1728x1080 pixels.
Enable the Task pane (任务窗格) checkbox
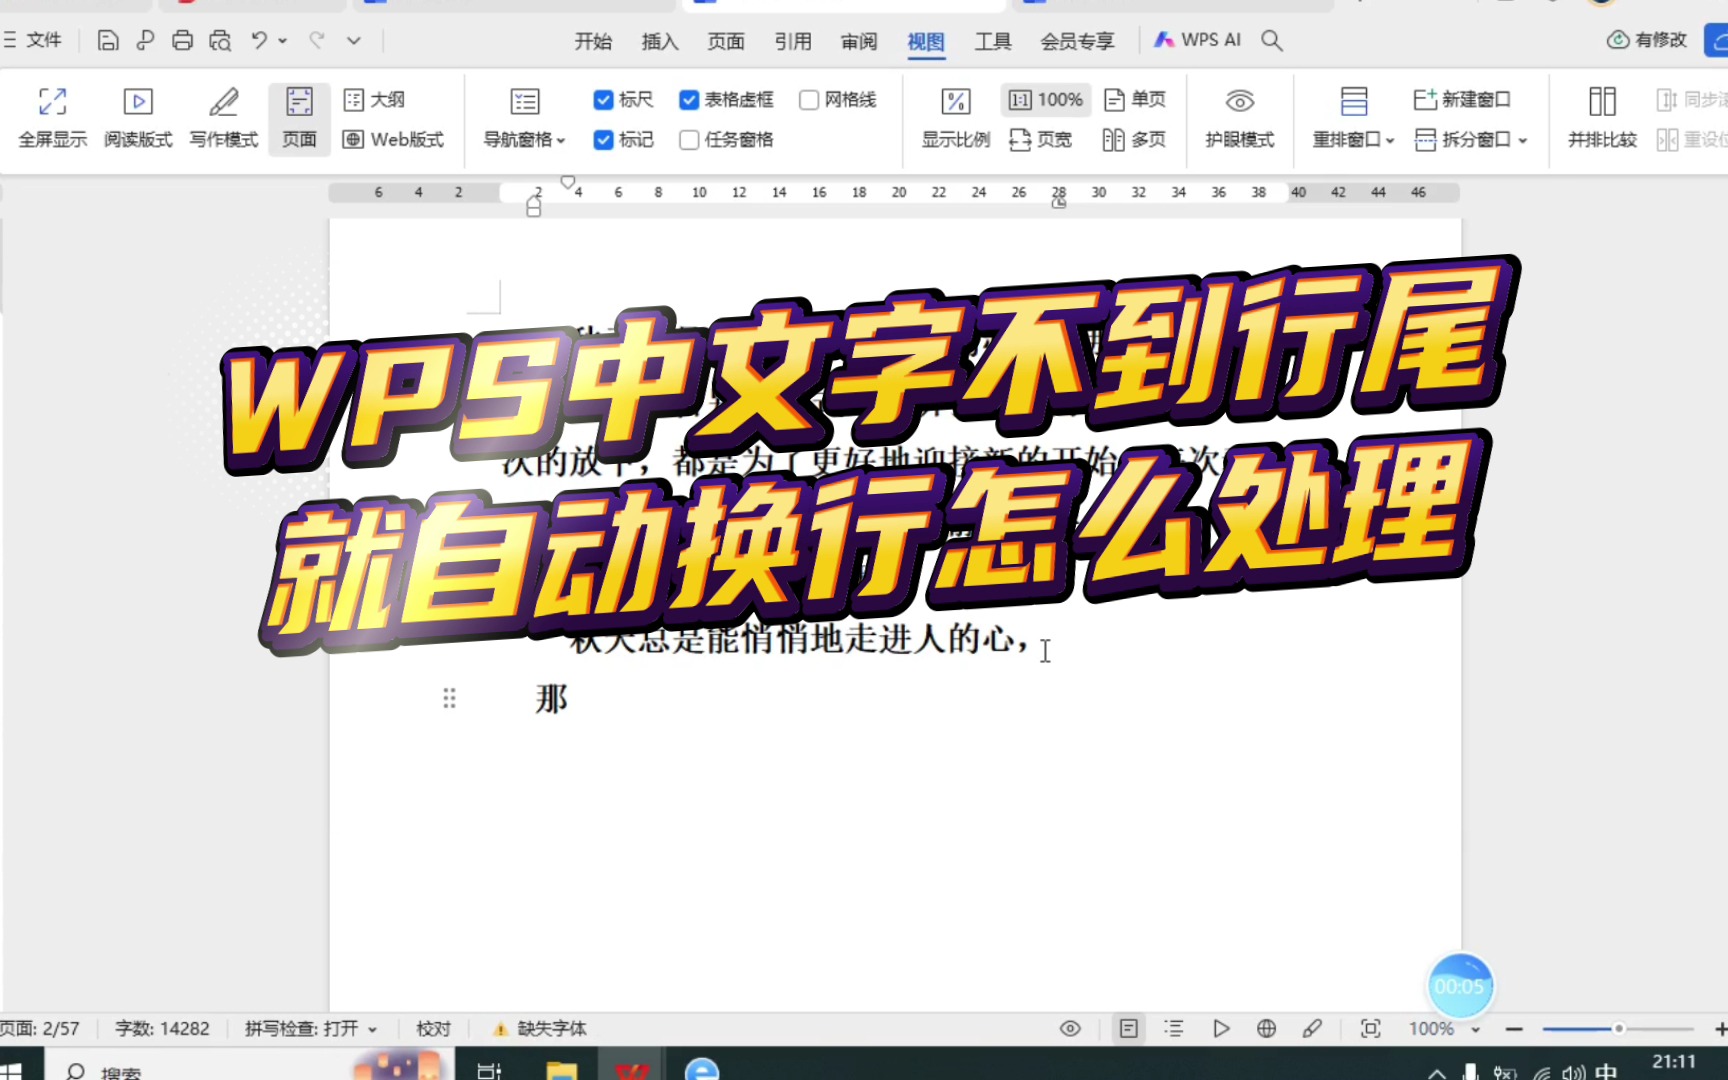tap(689, 140)
